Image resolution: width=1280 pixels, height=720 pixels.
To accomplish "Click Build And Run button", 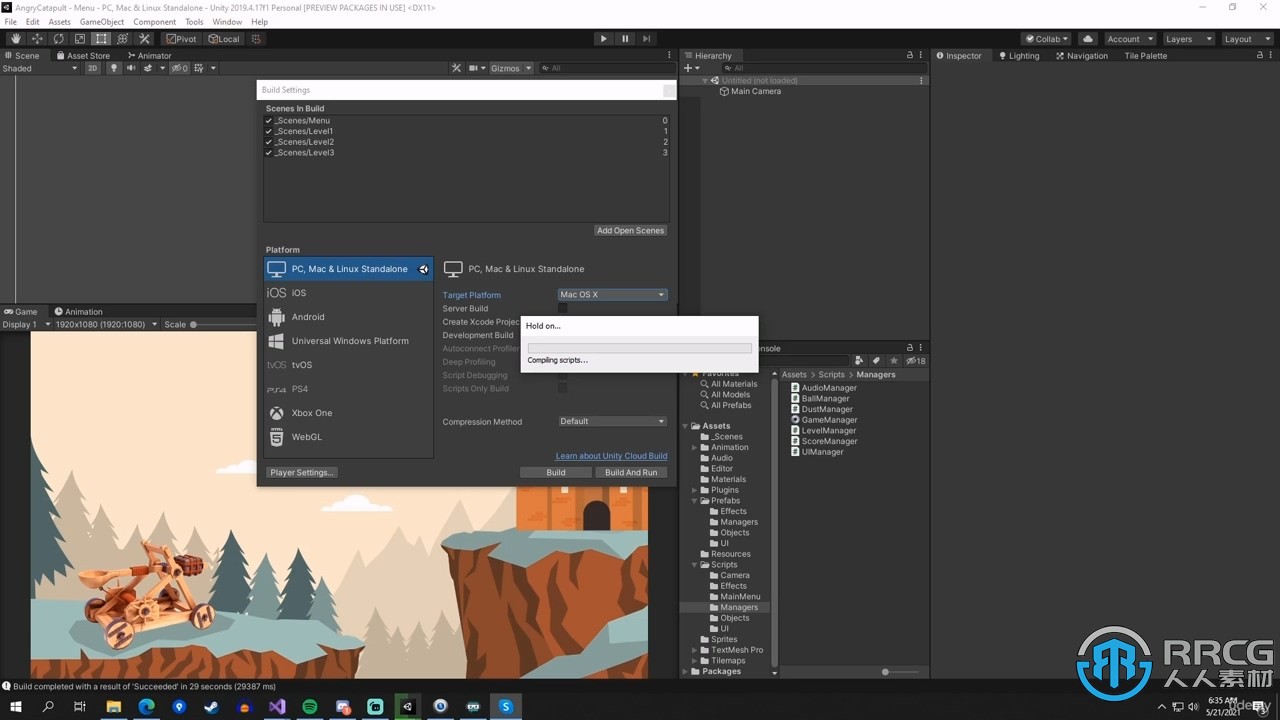I will tap(631, 472).
